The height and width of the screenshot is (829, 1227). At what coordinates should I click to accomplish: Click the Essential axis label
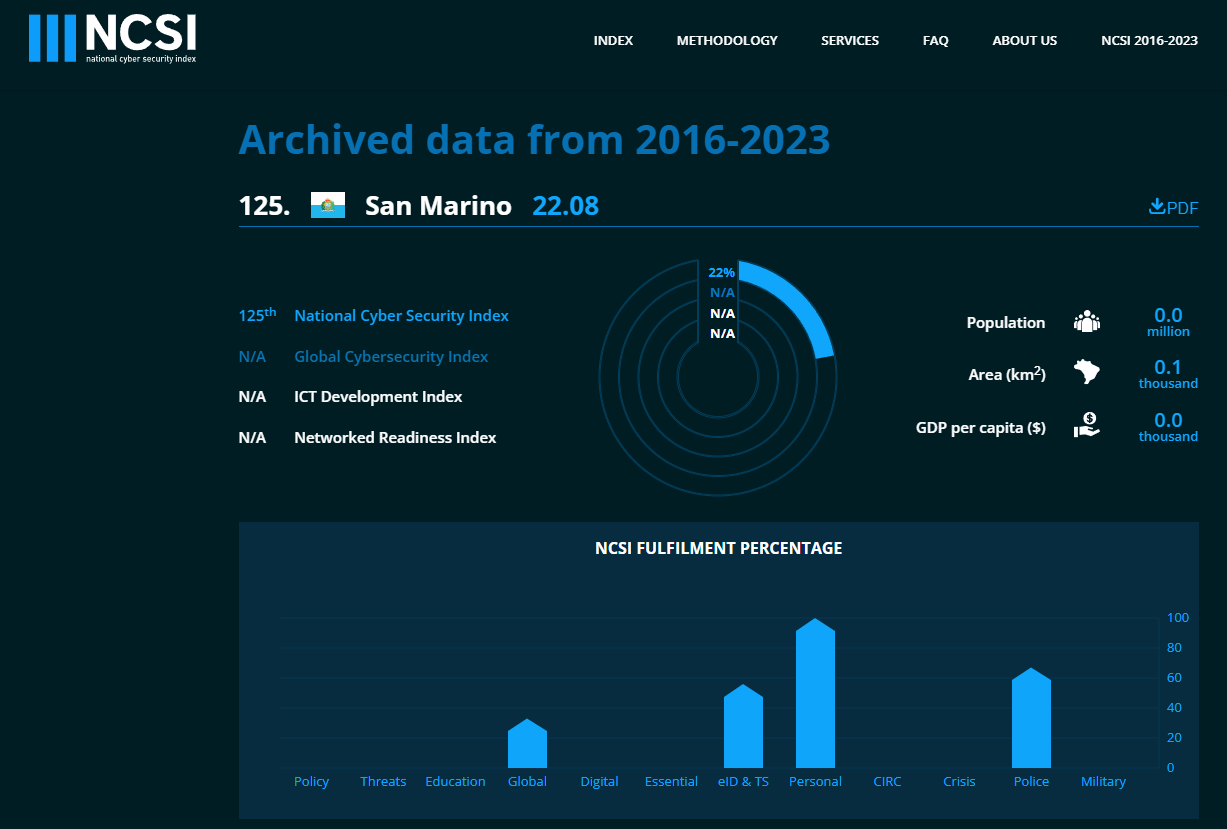671,782
